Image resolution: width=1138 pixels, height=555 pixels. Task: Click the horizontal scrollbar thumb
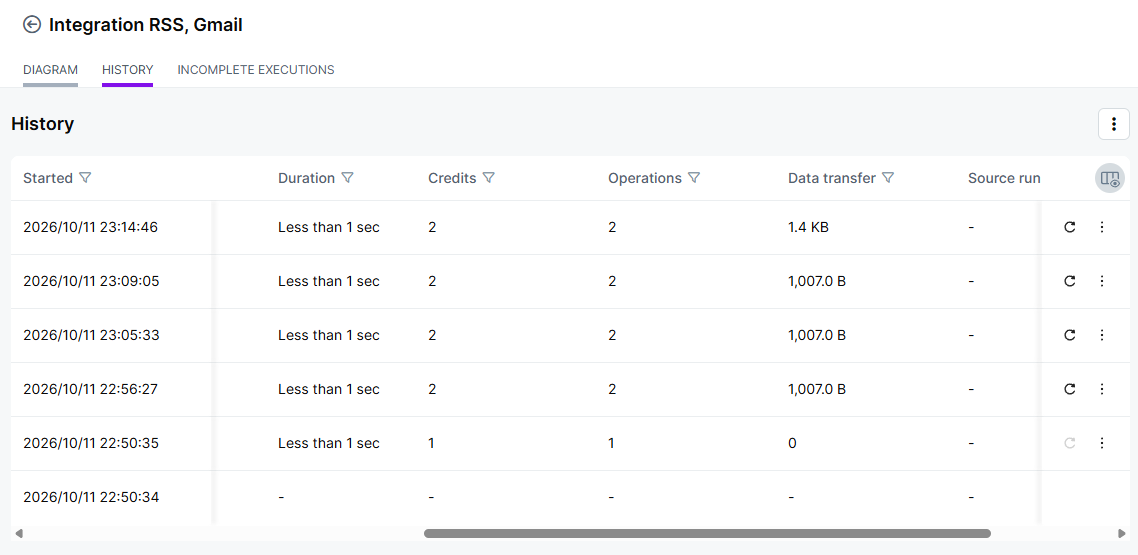click(707, 533)
